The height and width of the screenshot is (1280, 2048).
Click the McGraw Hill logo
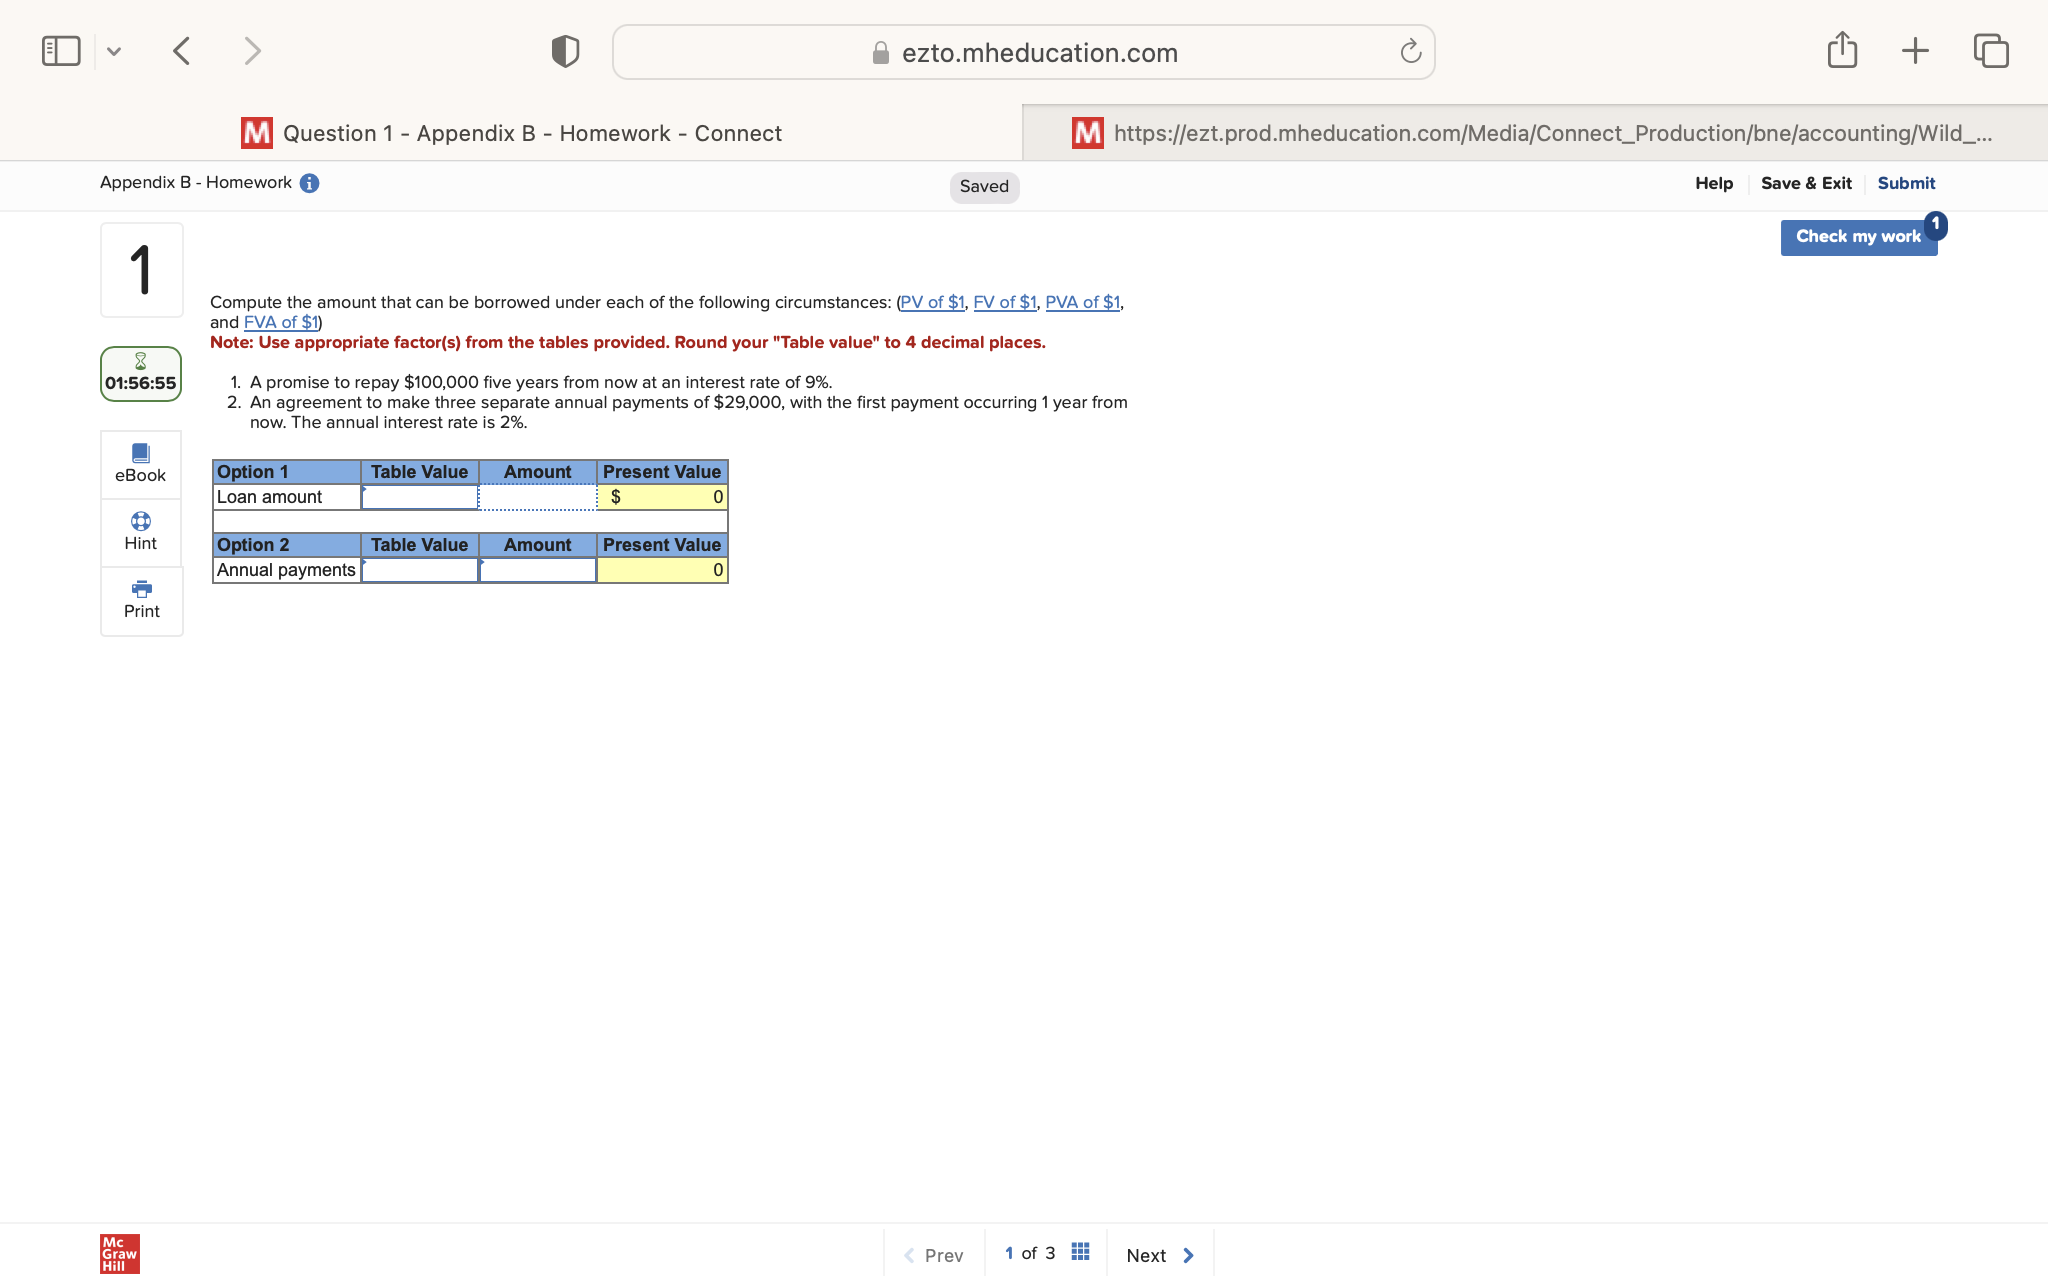click(118, 1253)
